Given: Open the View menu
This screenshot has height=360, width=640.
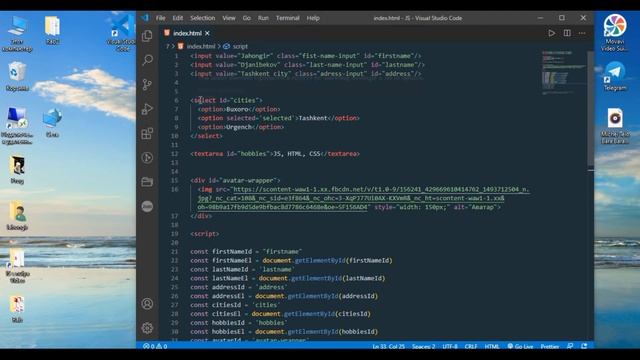Looking at the screenshot, I should pos(229,18).
